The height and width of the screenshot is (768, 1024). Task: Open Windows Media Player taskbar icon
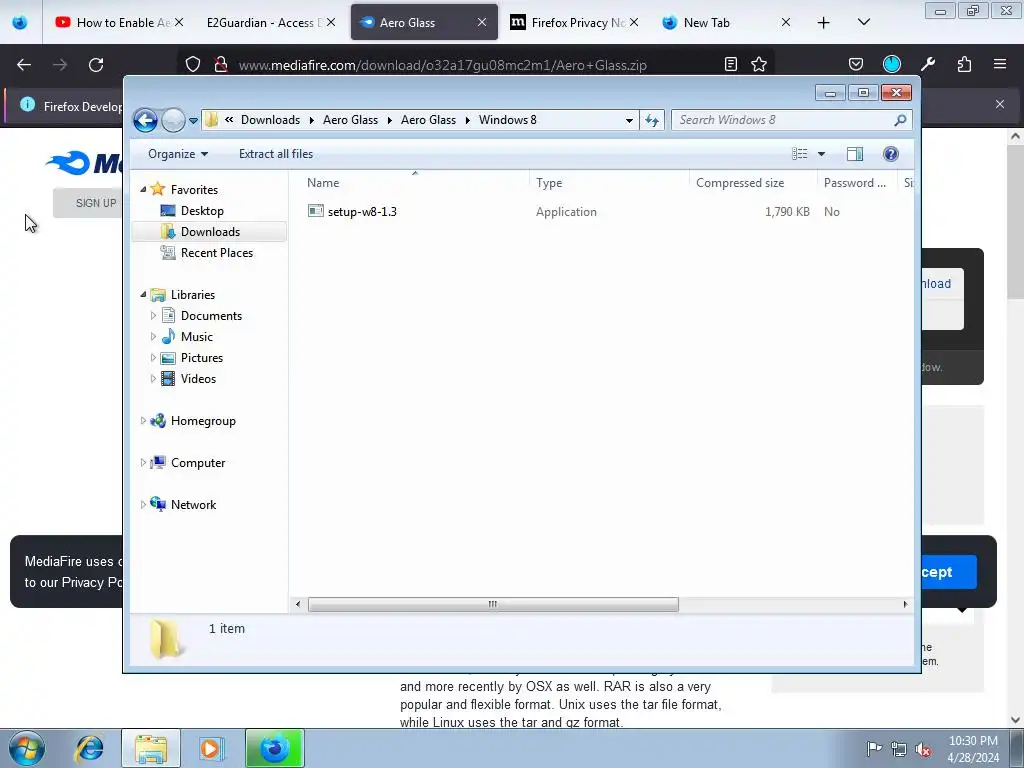click(x=211, y=748)
